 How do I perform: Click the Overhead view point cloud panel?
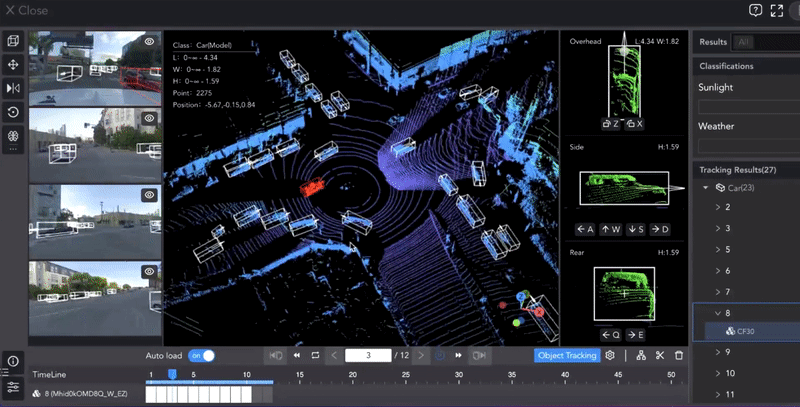[x=624, y=81]
